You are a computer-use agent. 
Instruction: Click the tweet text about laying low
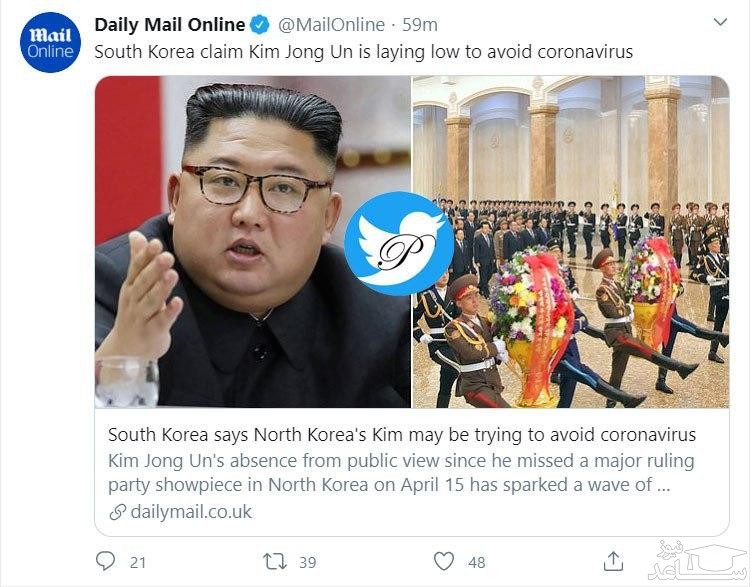[x=364, y=52]
